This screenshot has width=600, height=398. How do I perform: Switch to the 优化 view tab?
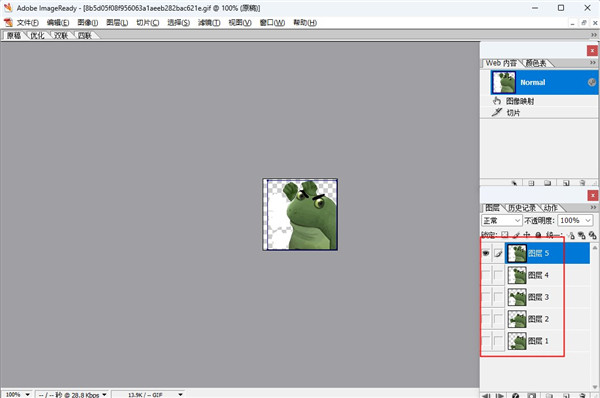tap(38, 36)
